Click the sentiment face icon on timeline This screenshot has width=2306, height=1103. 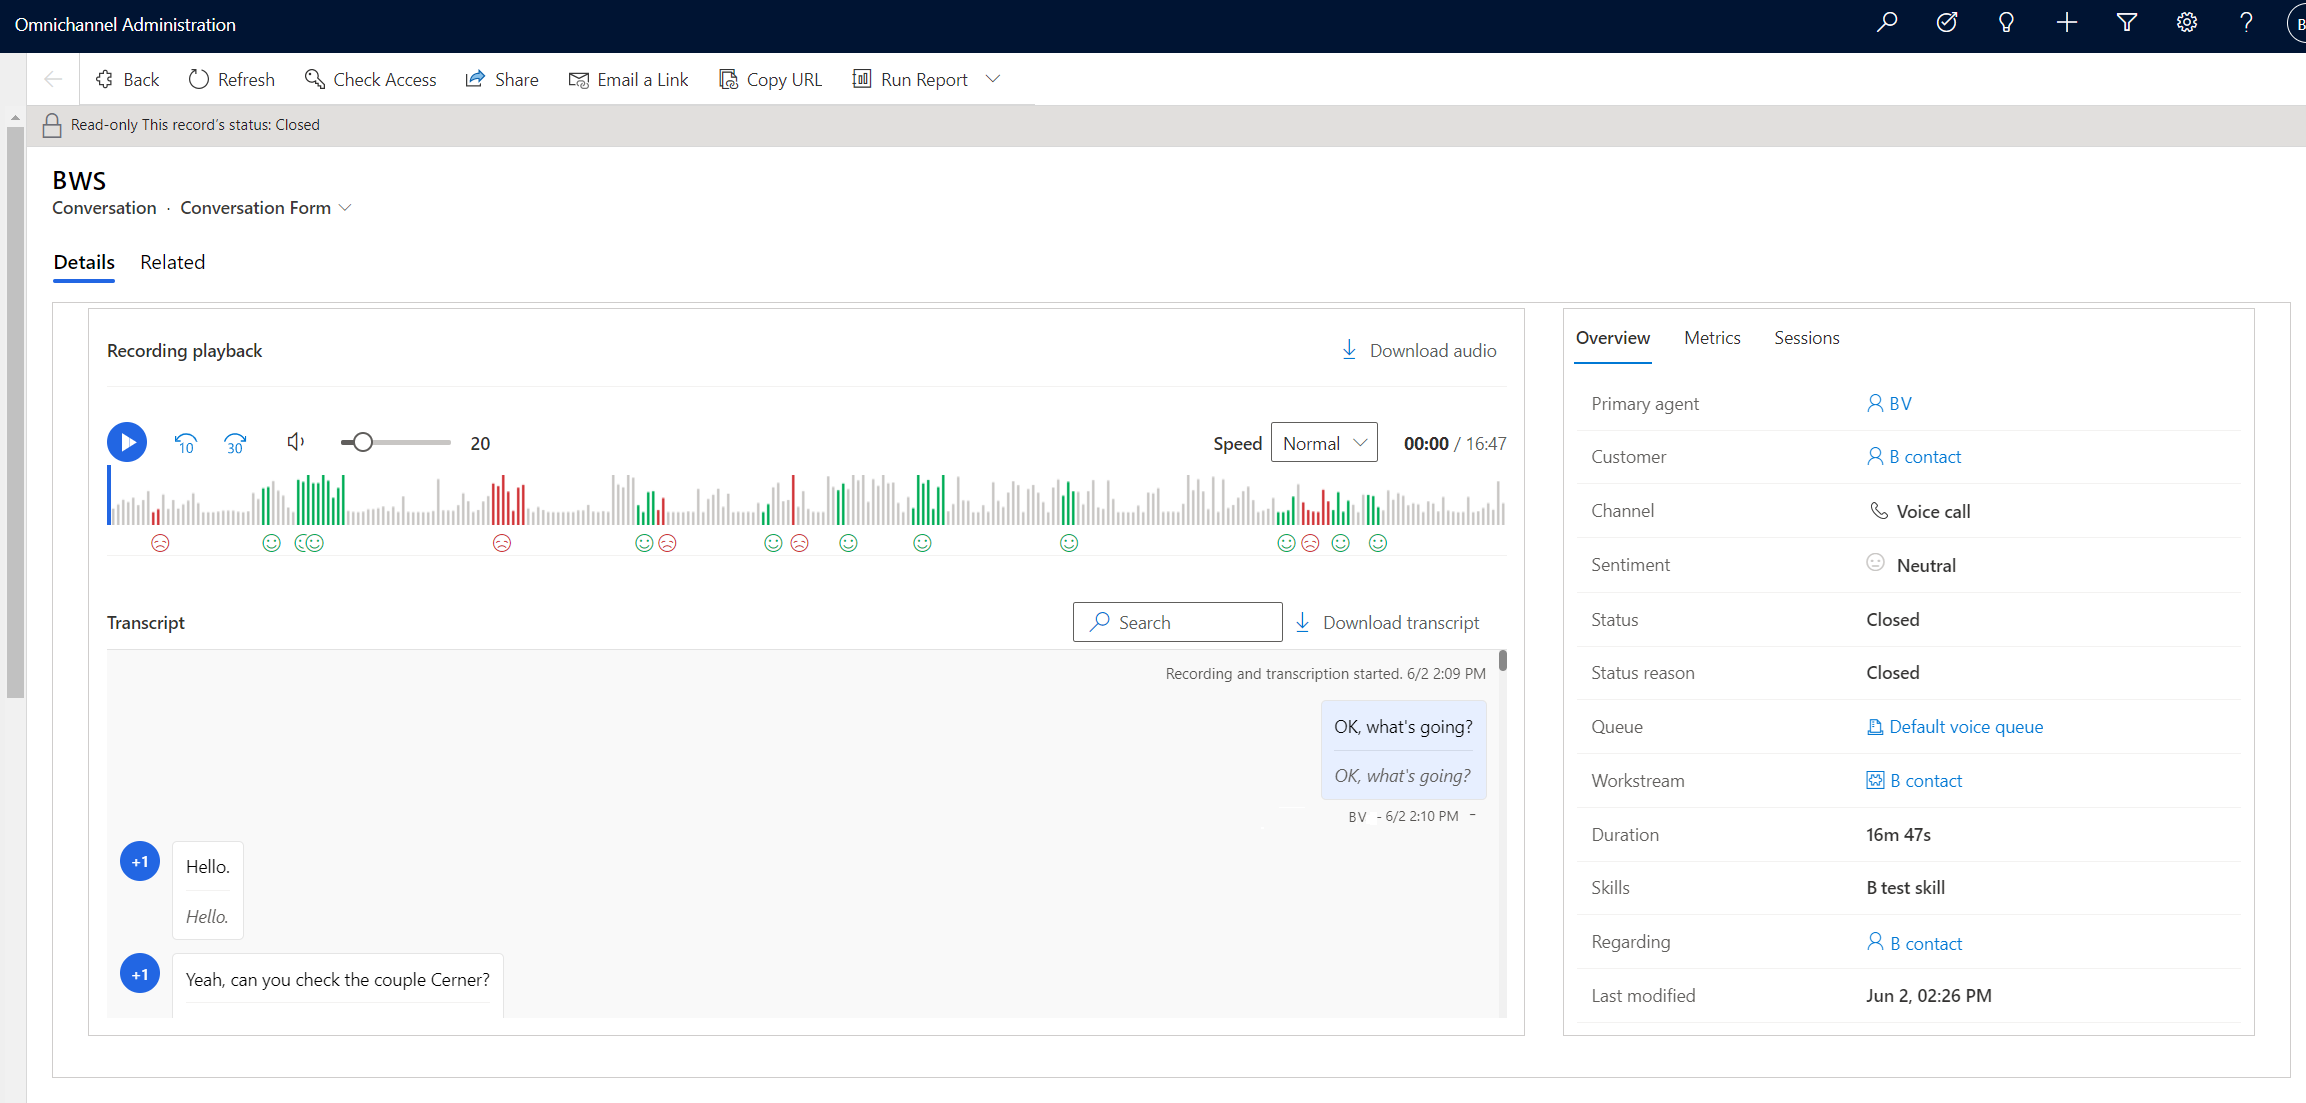click(160, 544)
